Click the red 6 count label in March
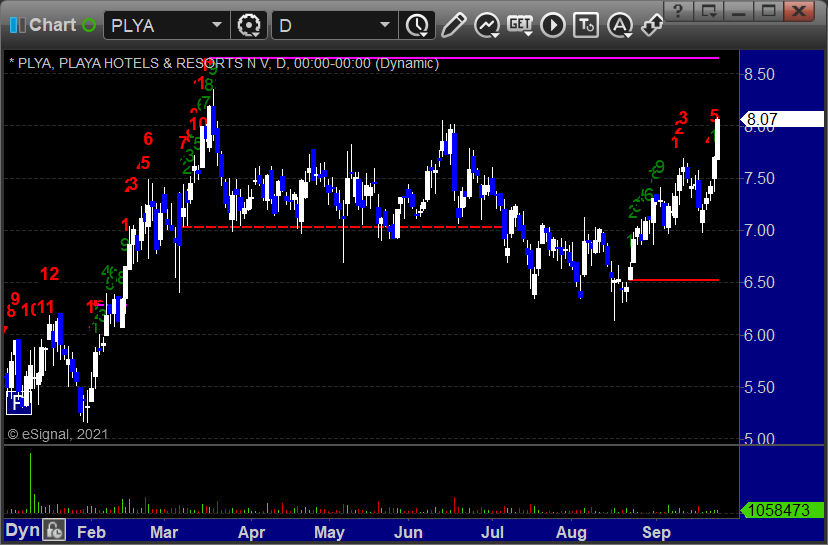The width and height of the screenshot is (828, 545). [x=148, y=139]
